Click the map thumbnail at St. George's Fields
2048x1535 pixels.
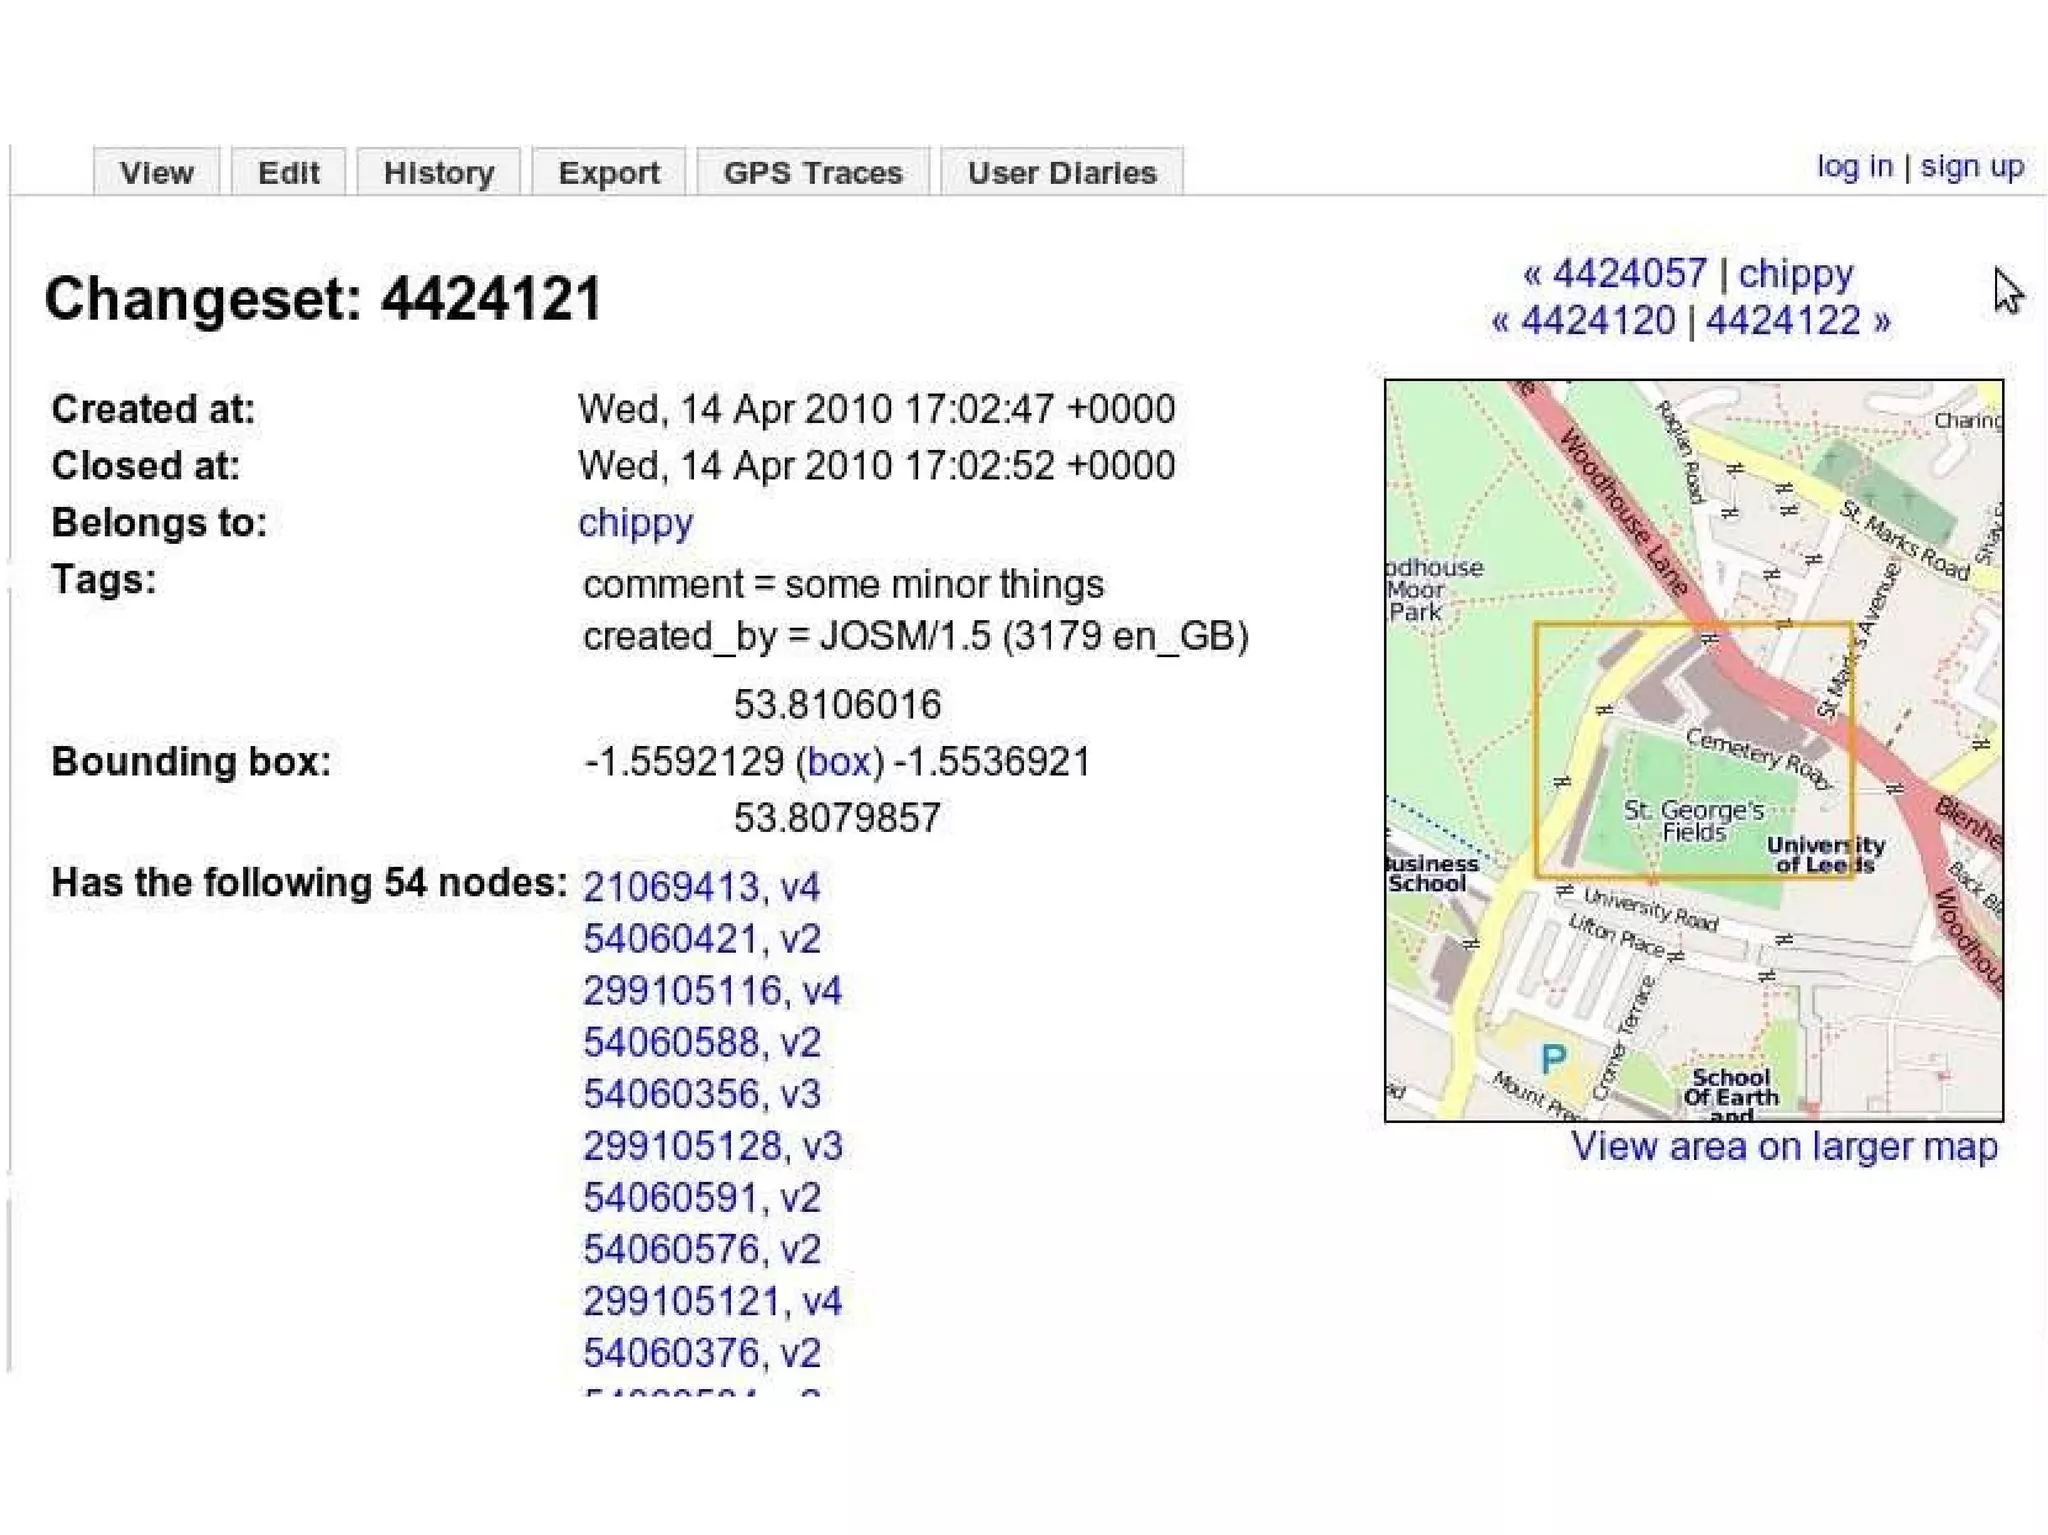(x=1692, y=820)
